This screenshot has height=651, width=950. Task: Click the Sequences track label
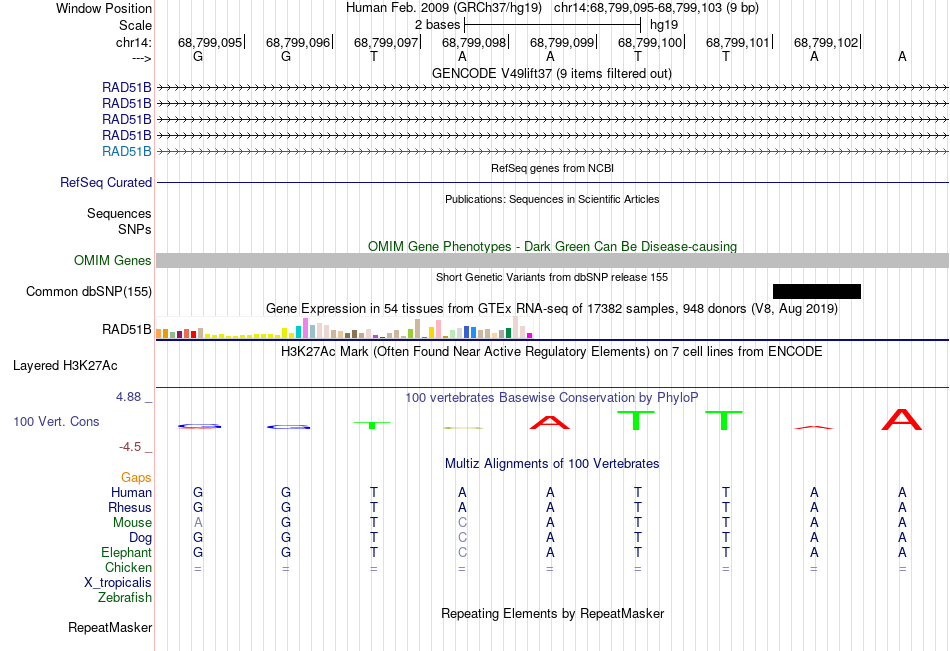click(x=119, y=213)
